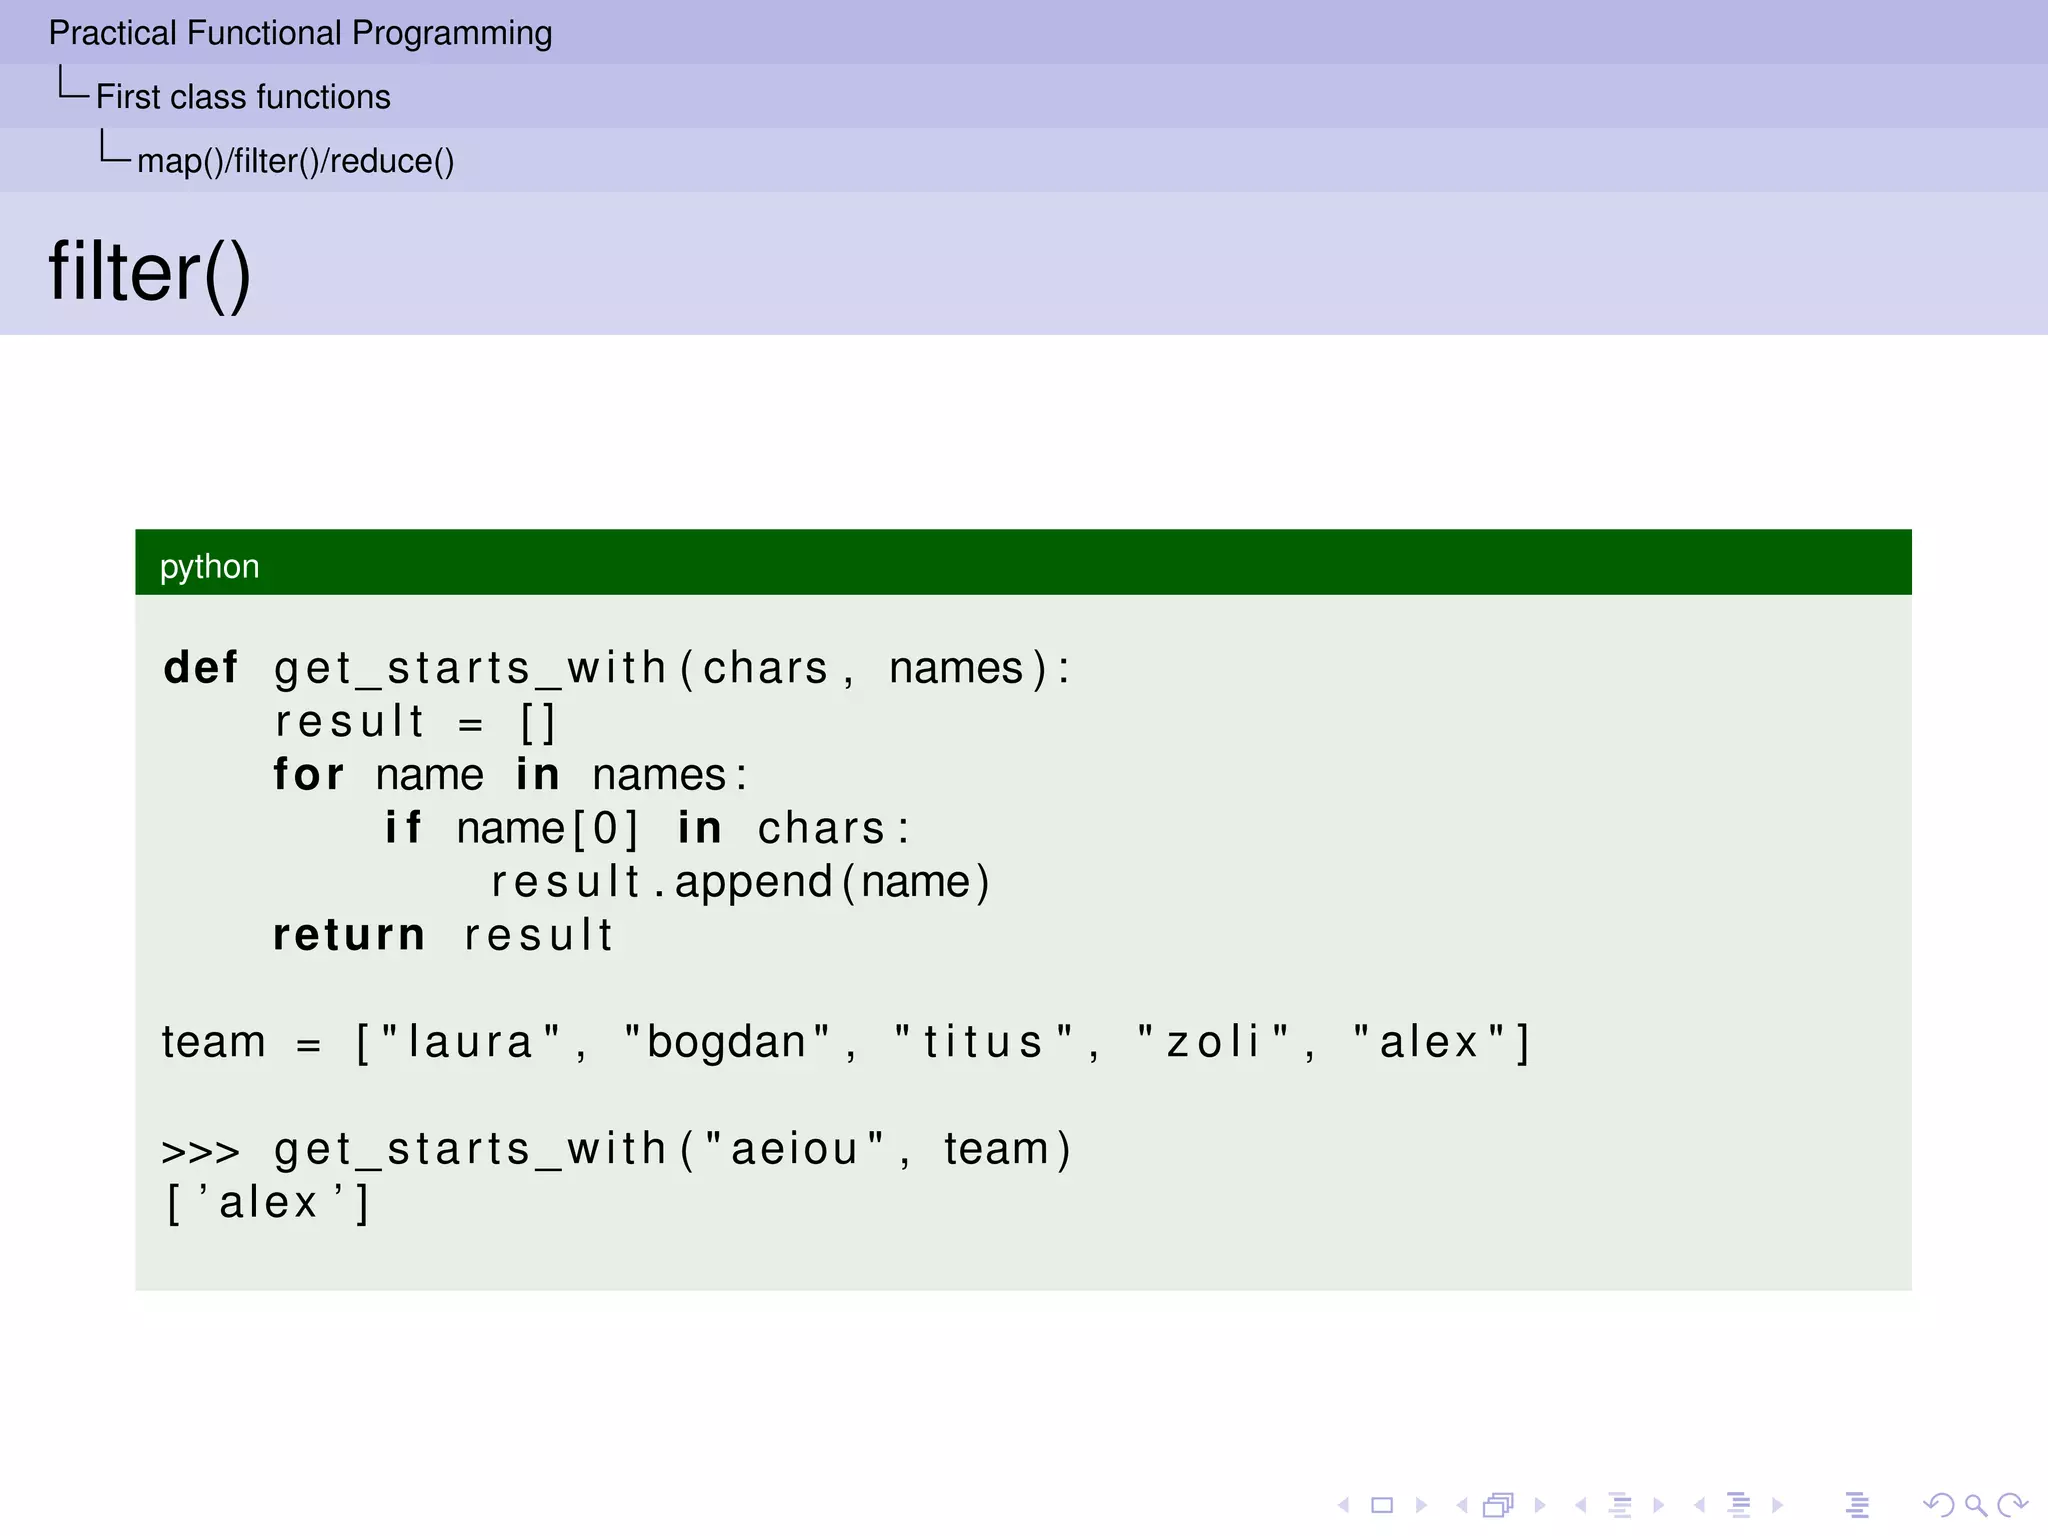Open 'Practical Functional Programming' header link

point(300,34)
